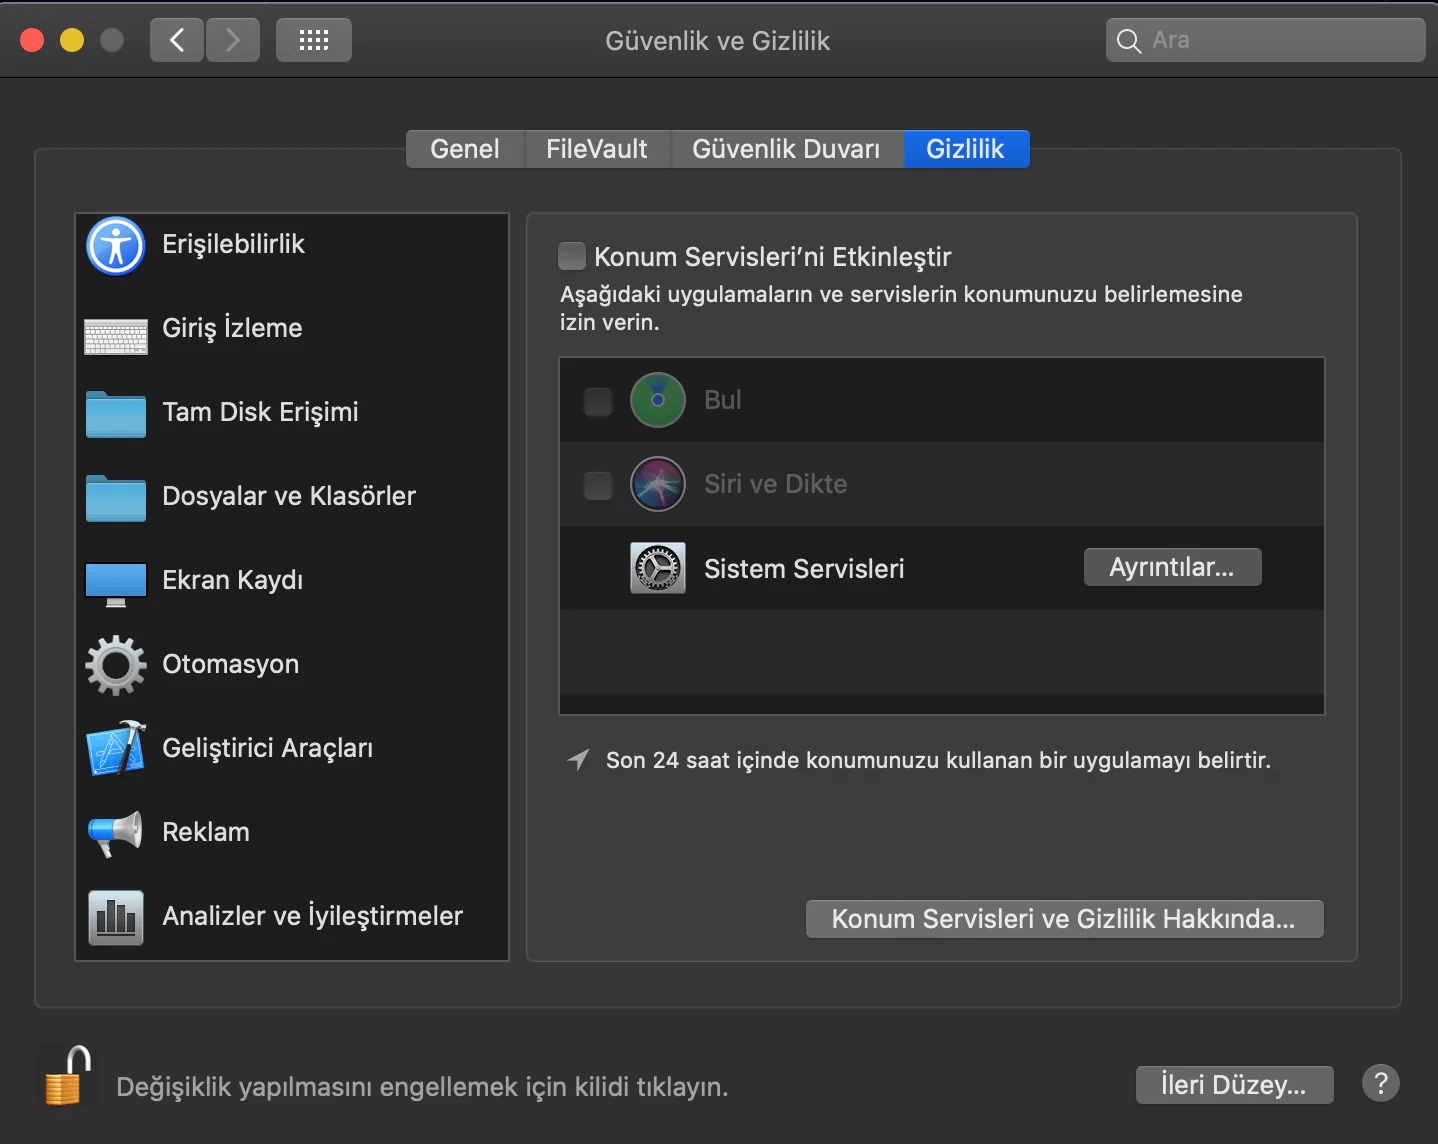The width and height of the screenshot is (1438, 1144).
Task: Switch to the Genel tab
Action: pos(465,149)
